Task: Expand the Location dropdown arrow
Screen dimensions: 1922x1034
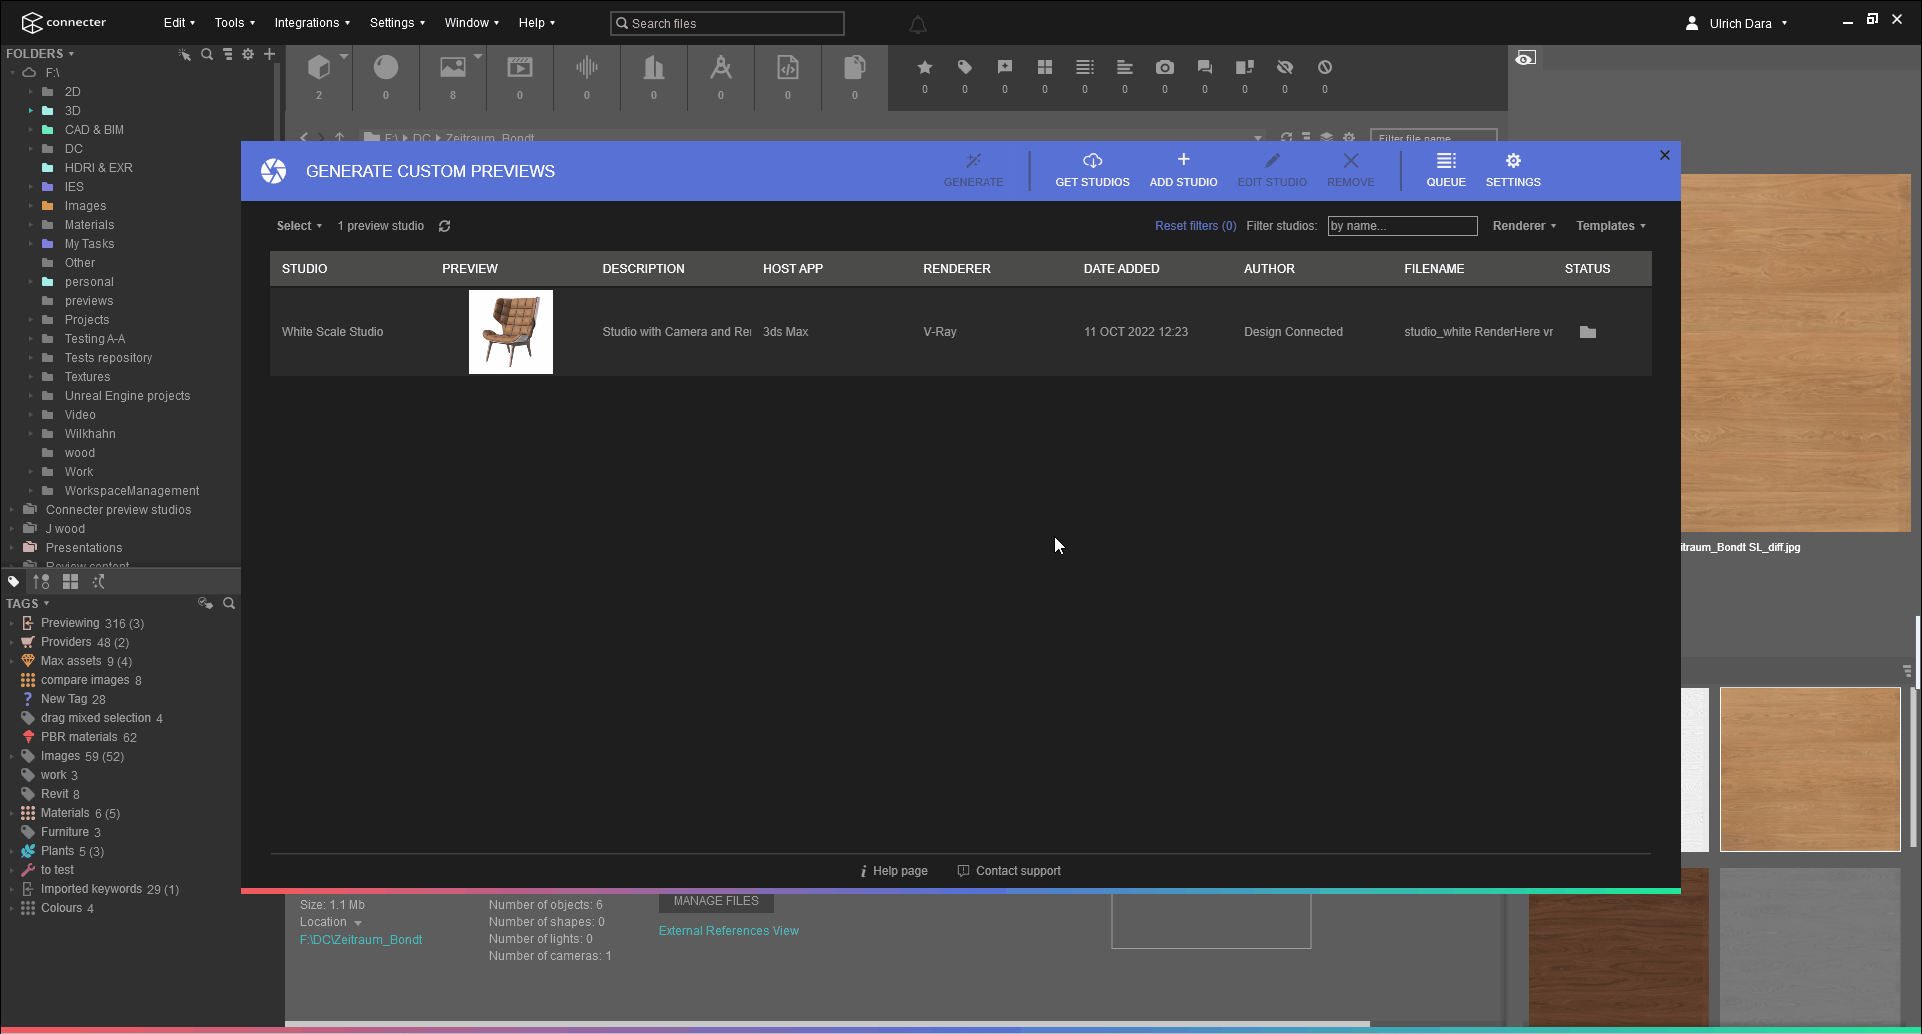Action: click(x=358, y=923)
